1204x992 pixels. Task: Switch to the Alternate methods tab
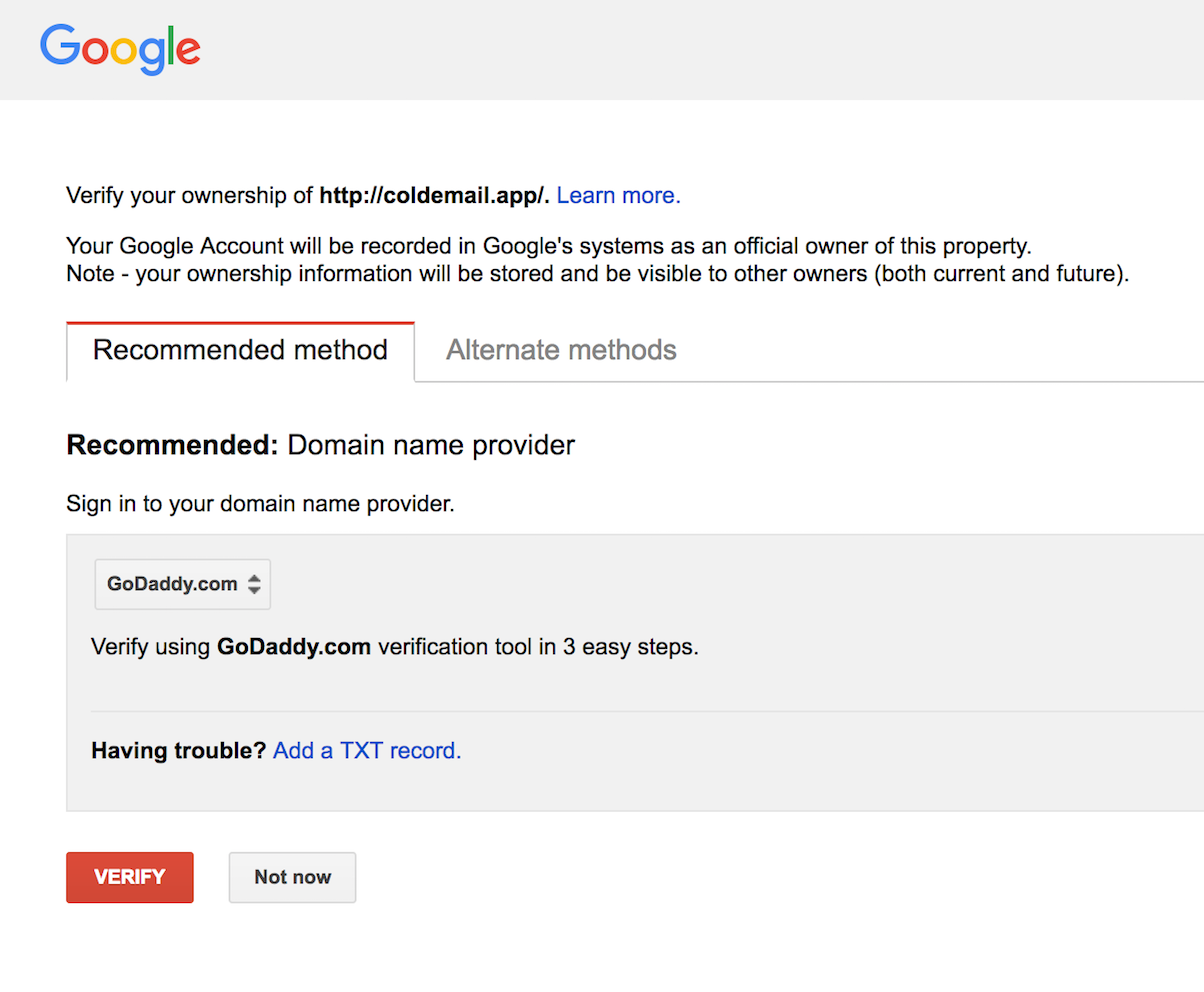coord(561,351)
